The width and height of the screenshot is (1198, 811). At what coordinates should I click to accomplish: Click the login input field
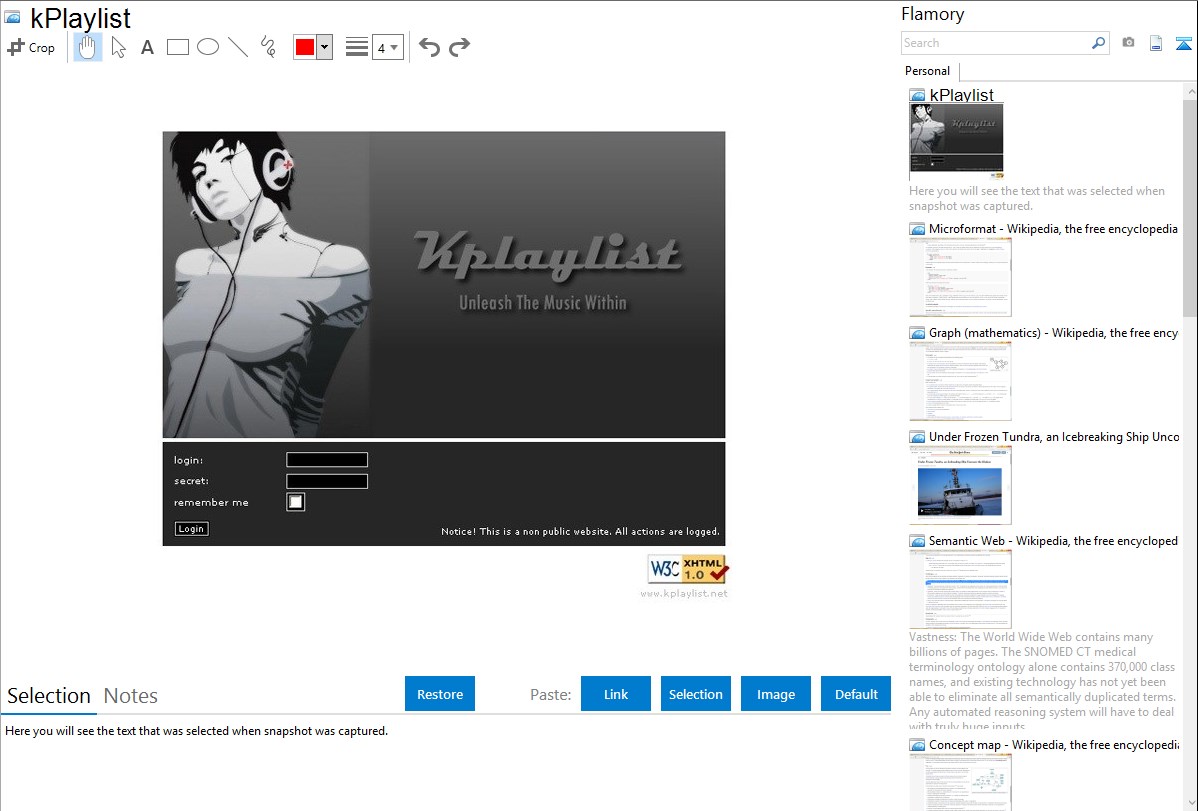327,459
